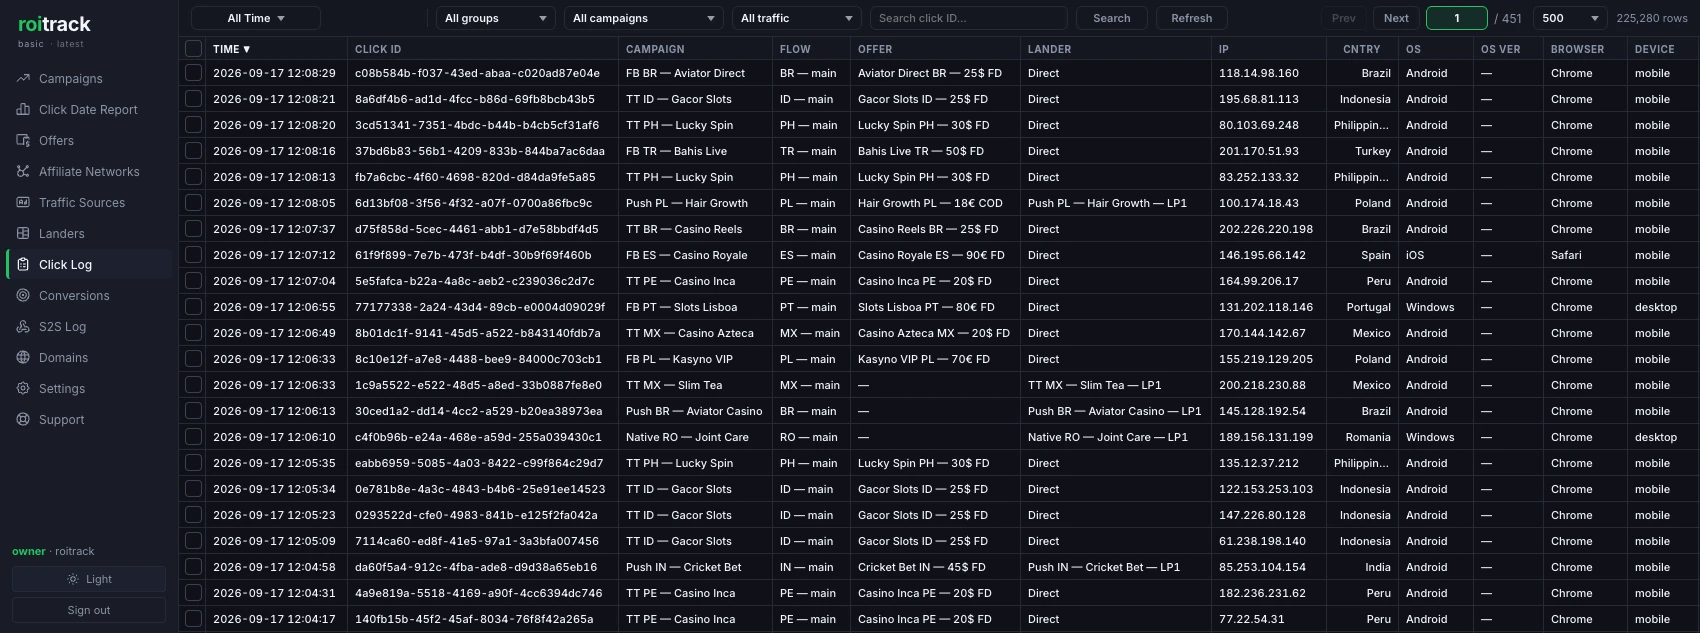This screenshot has width=1700, height=633.
Task: Click the Offers sidebar icon
Action: [23, 140]
